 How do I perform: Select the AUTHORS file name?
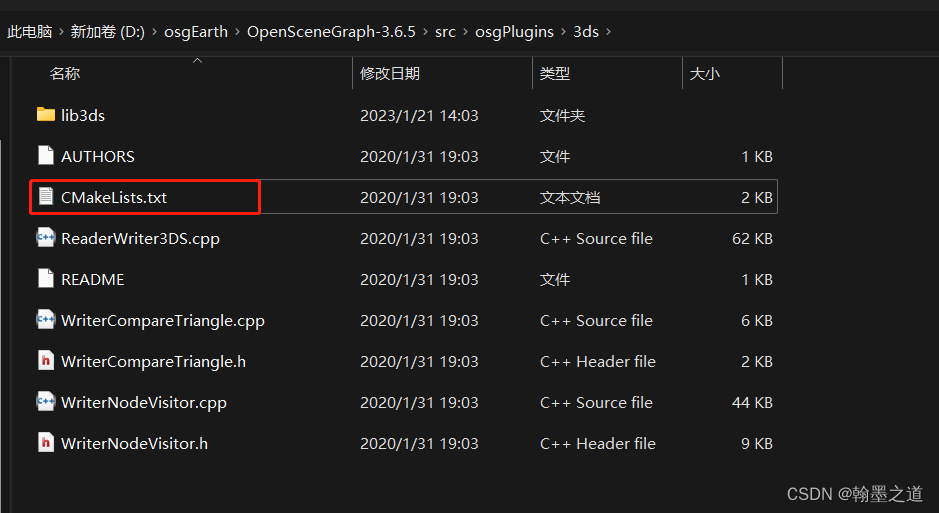(x=98, y=156)
